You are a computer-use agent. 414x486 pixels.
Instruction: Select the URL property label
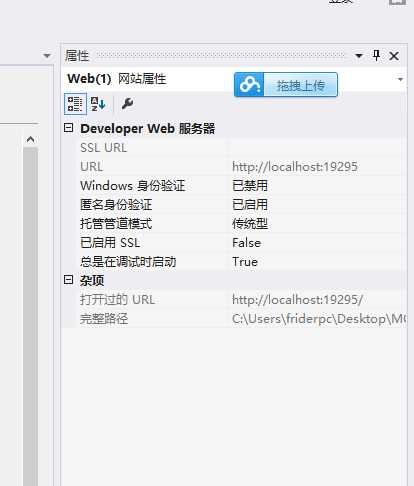[x=92, y=166]
